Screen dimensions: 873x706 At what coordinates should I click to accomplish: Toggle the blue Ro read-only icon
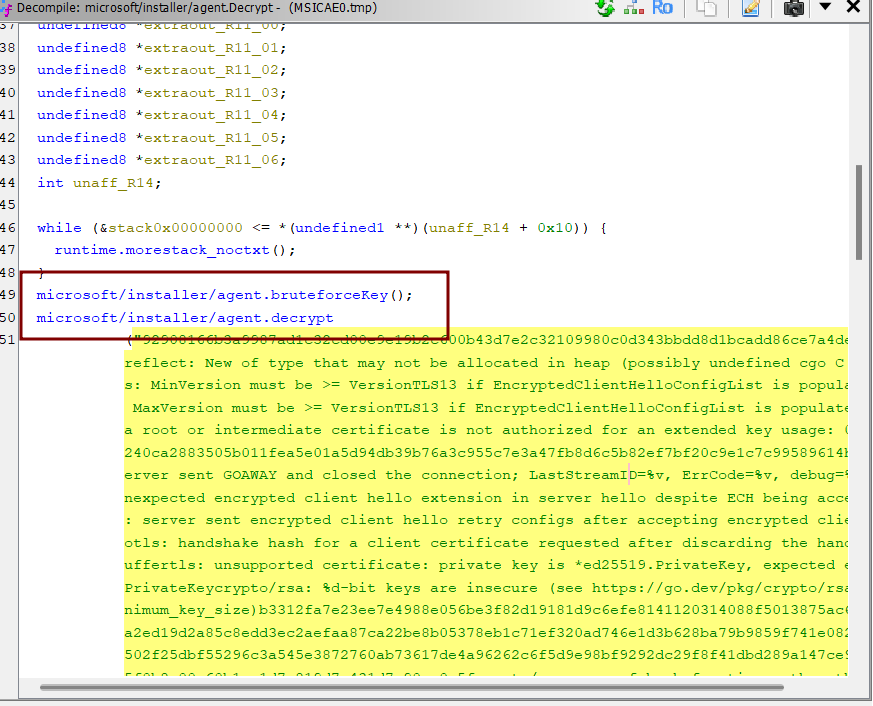tap(663, 8)
